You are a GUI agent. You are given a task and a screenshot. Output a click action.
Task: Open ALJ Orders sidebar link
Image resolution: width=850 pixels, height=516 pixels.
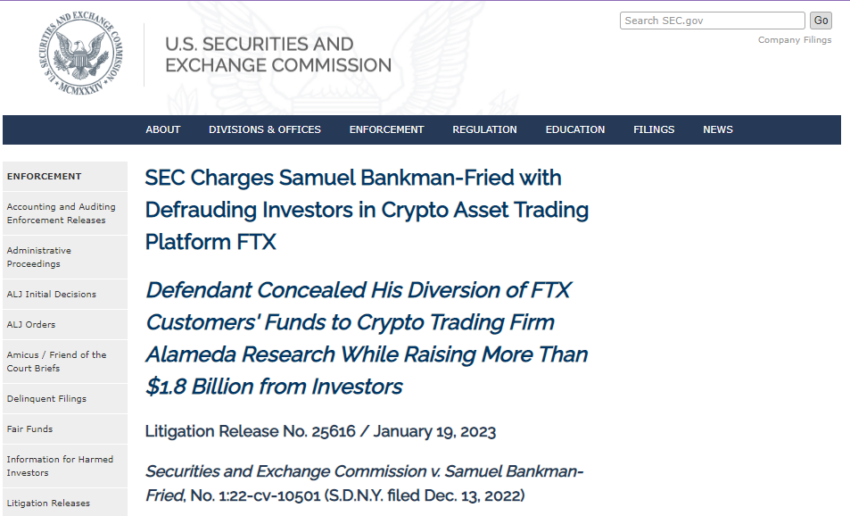click(x=31, y=325)
